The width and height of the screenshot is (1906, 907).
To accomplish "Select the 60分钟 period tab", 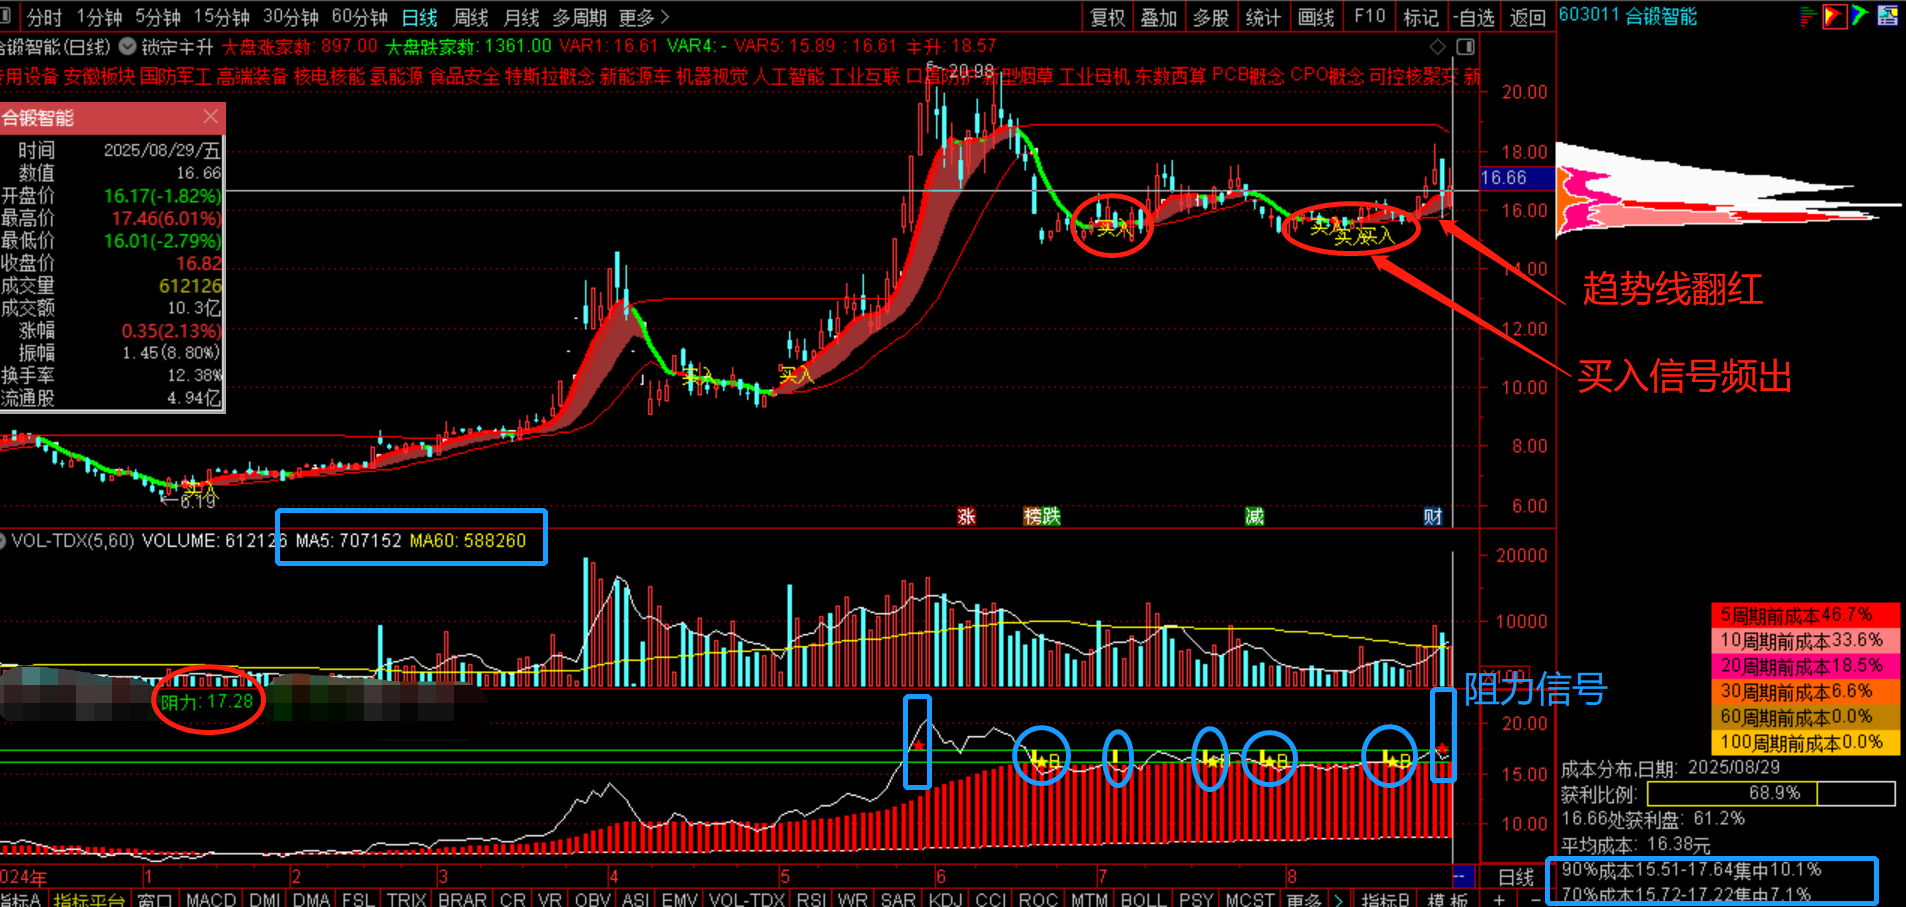I will point(359,17).
